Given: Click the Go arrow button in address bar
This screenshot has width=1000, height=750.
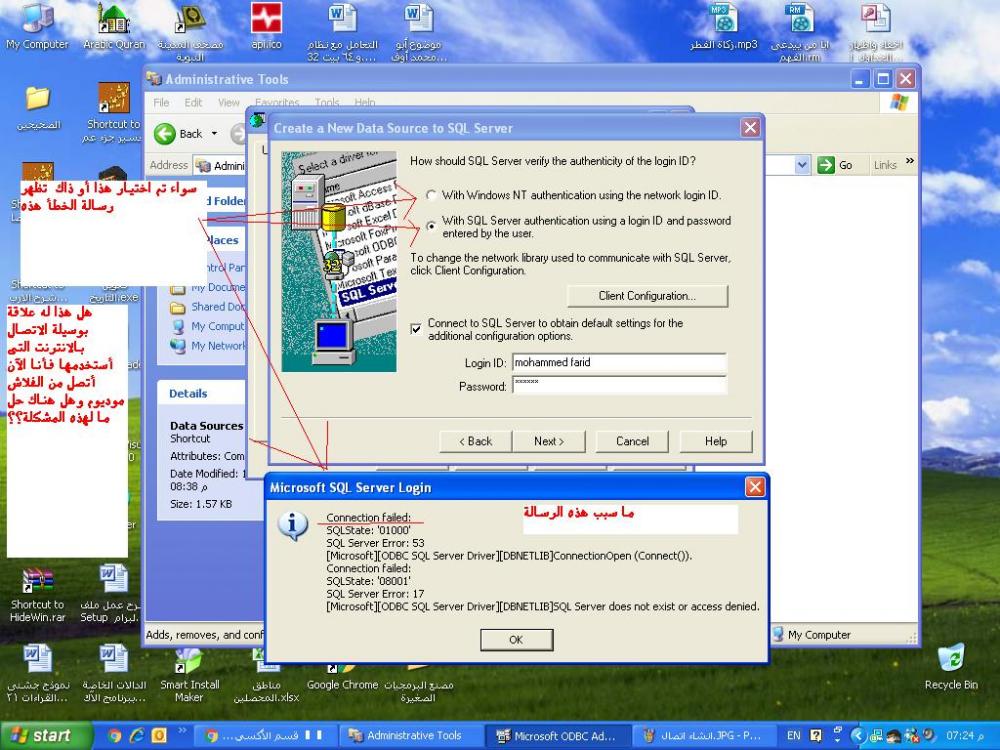Looking at the screenshot, I should coord(826,165).
